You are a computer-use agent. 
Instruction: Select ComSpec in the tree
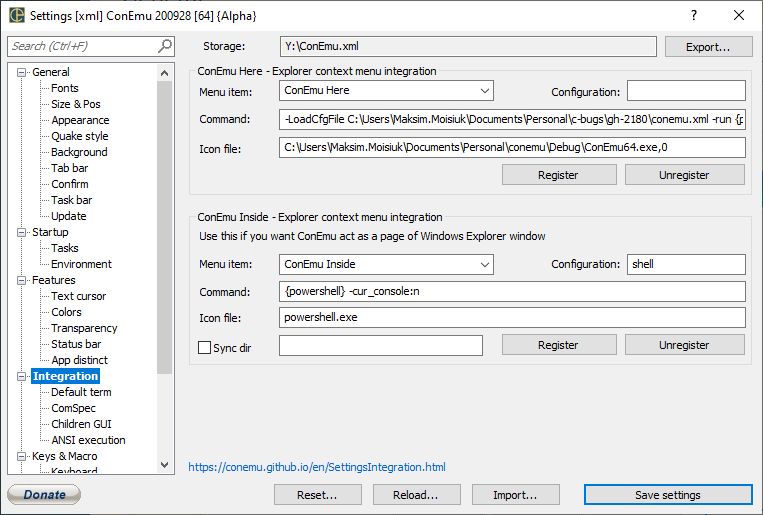[73, 408]
